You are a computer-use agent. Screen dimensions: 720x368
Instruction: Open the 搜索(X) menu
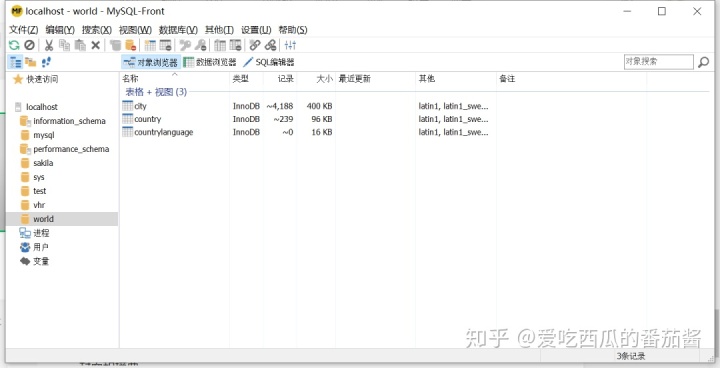click(x=97, y=30)
